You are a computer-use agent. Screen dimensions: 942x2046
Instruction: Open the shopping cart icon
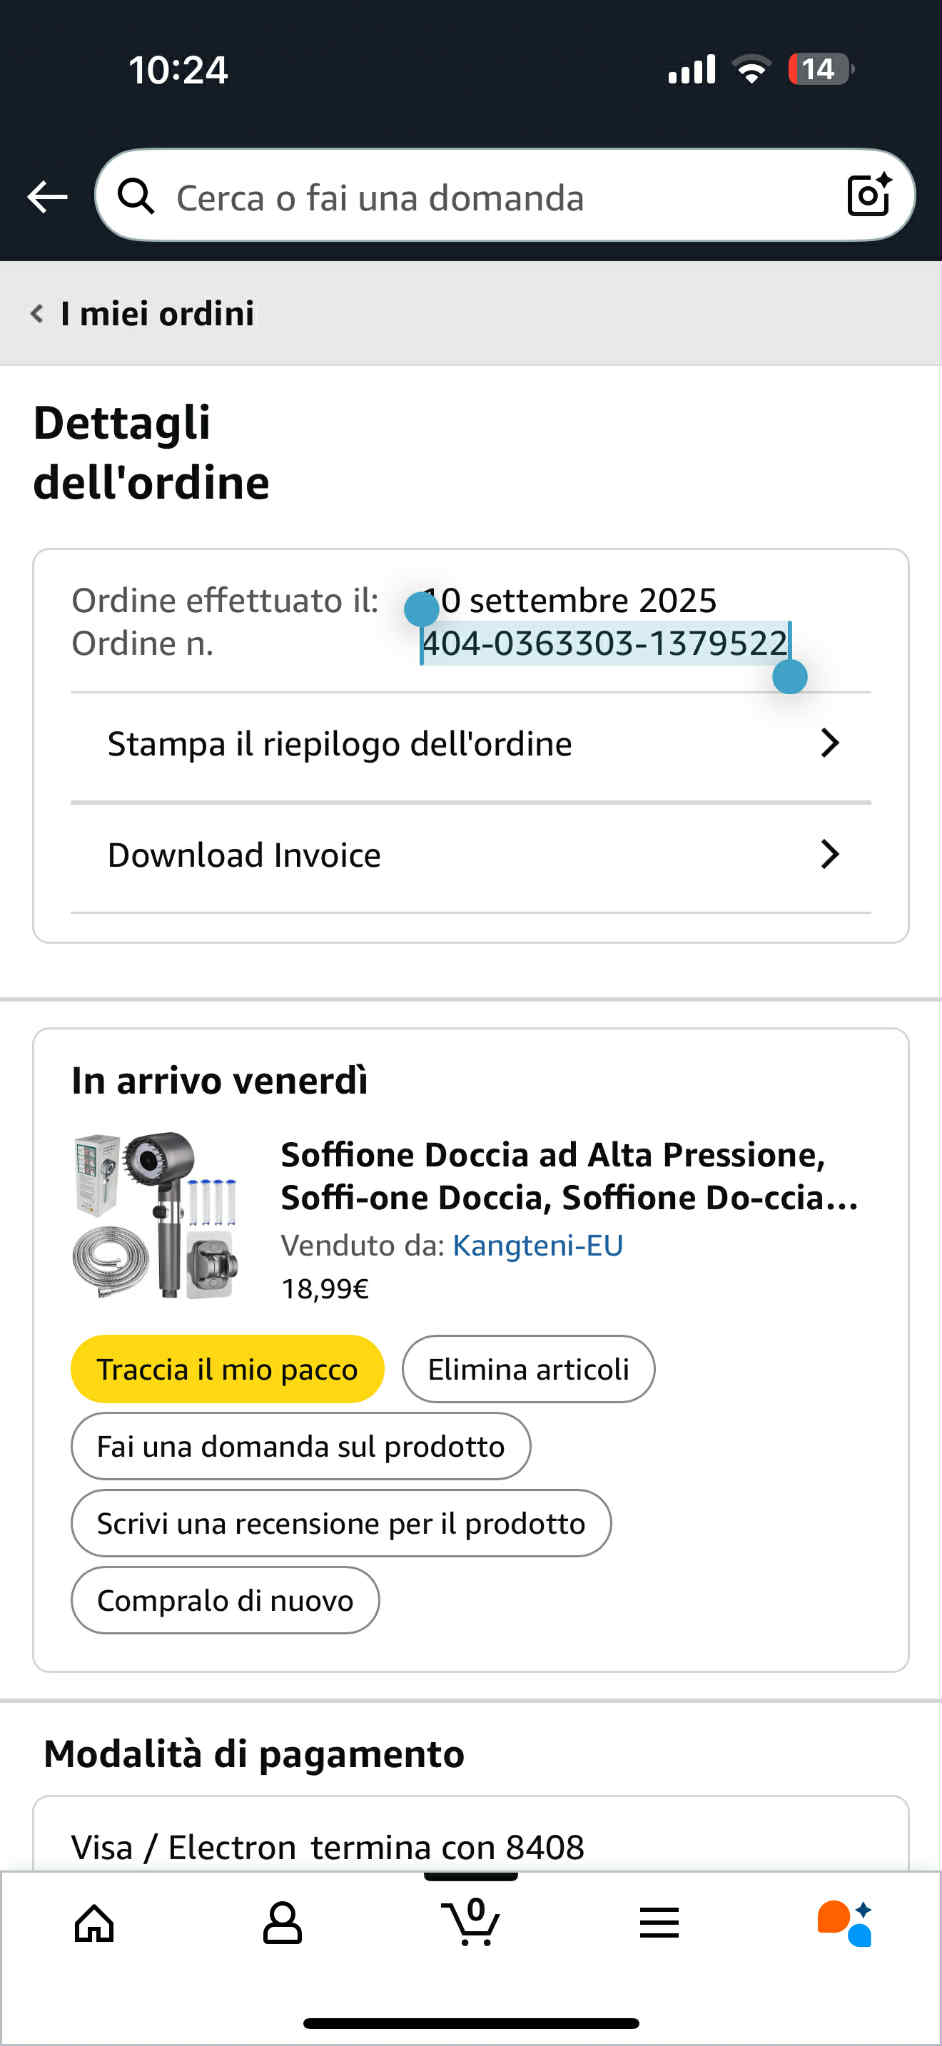coord(470,1922)
